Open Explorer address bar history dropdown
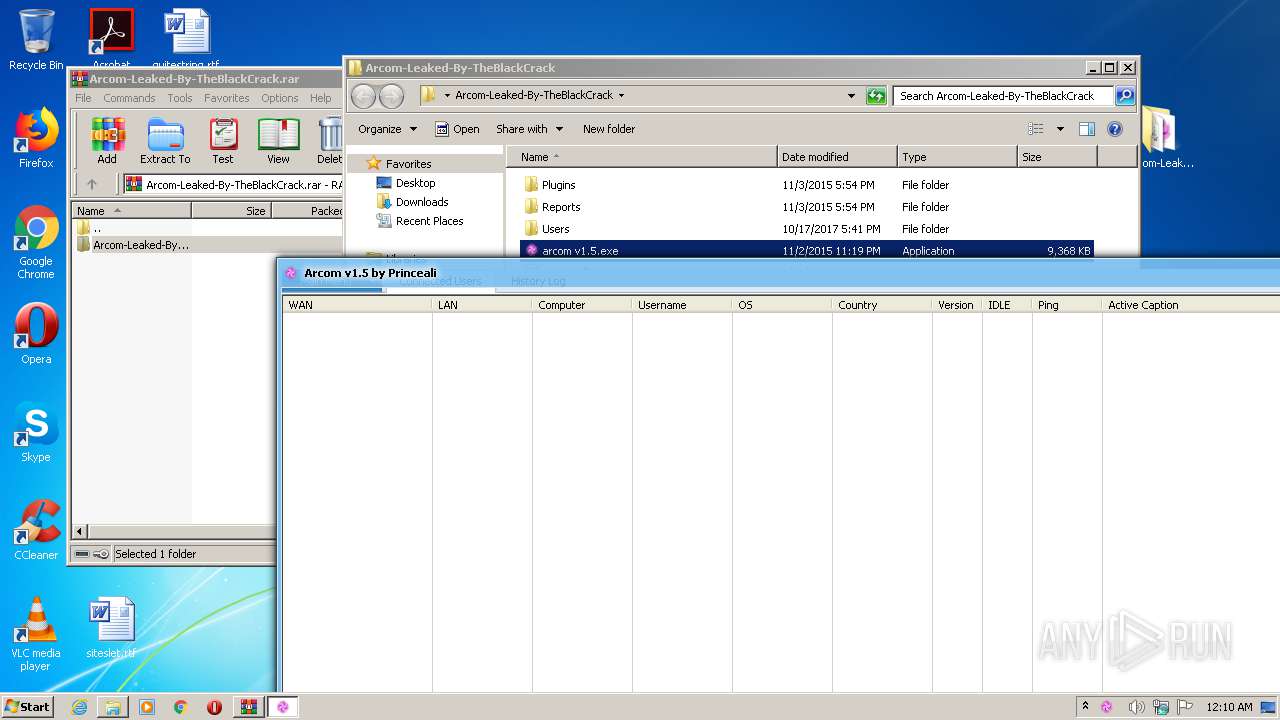1280x720 pixels. pos(851,96)
